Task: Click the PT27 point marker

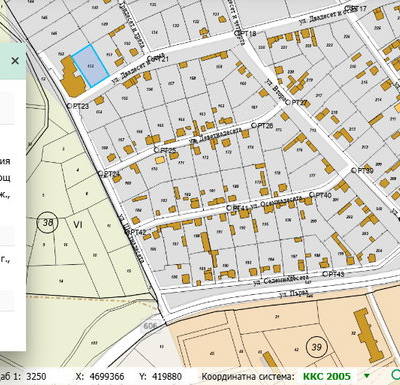Action: 288,102
